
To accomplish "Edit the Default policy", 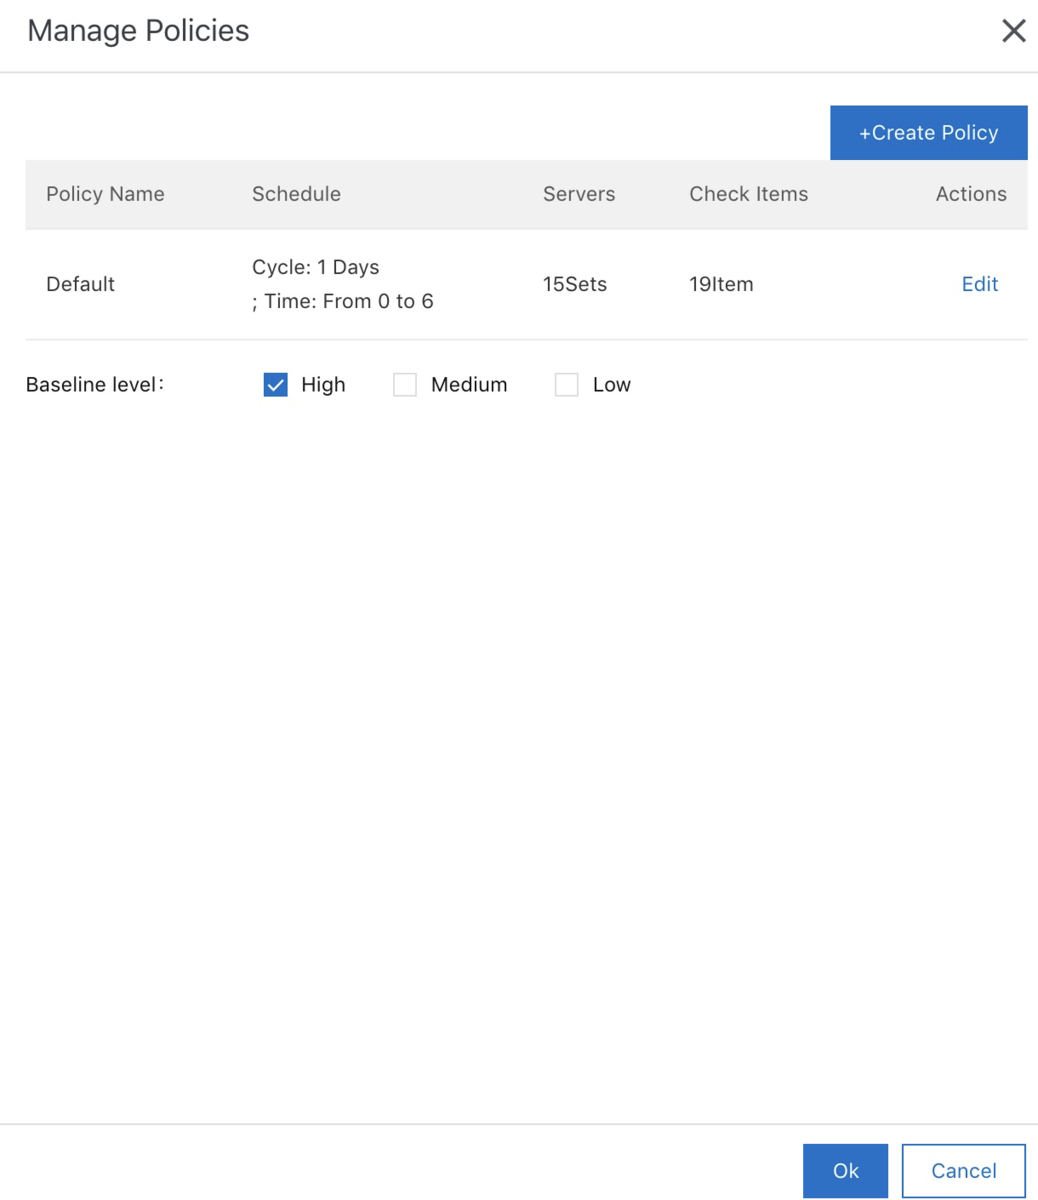I will tap(978, 284).
